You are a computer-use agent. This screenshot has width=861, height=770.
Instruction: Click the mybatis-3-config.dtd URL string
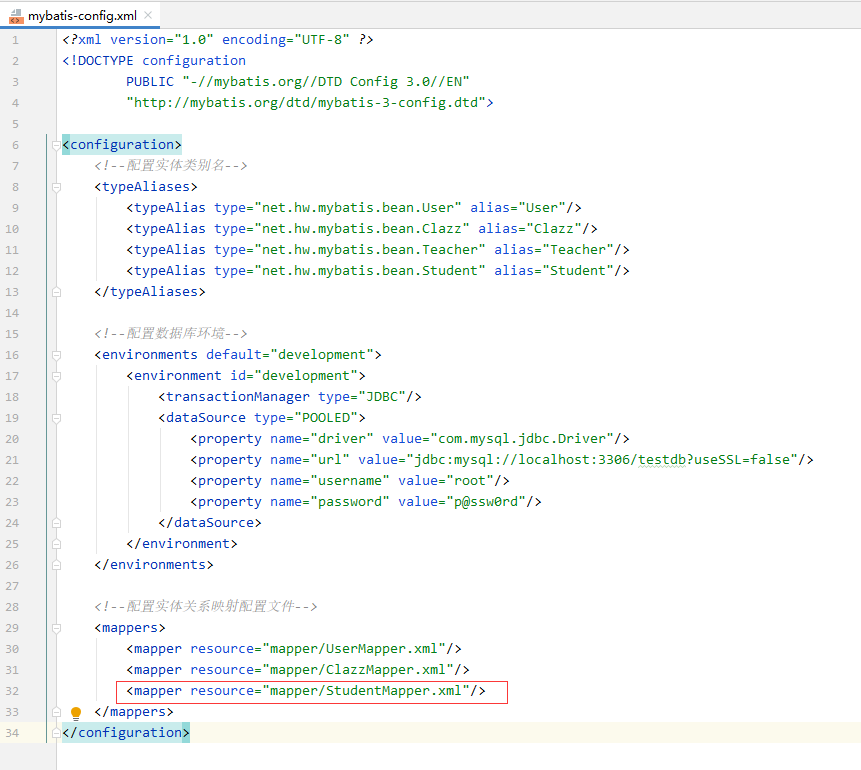(306, 103)
